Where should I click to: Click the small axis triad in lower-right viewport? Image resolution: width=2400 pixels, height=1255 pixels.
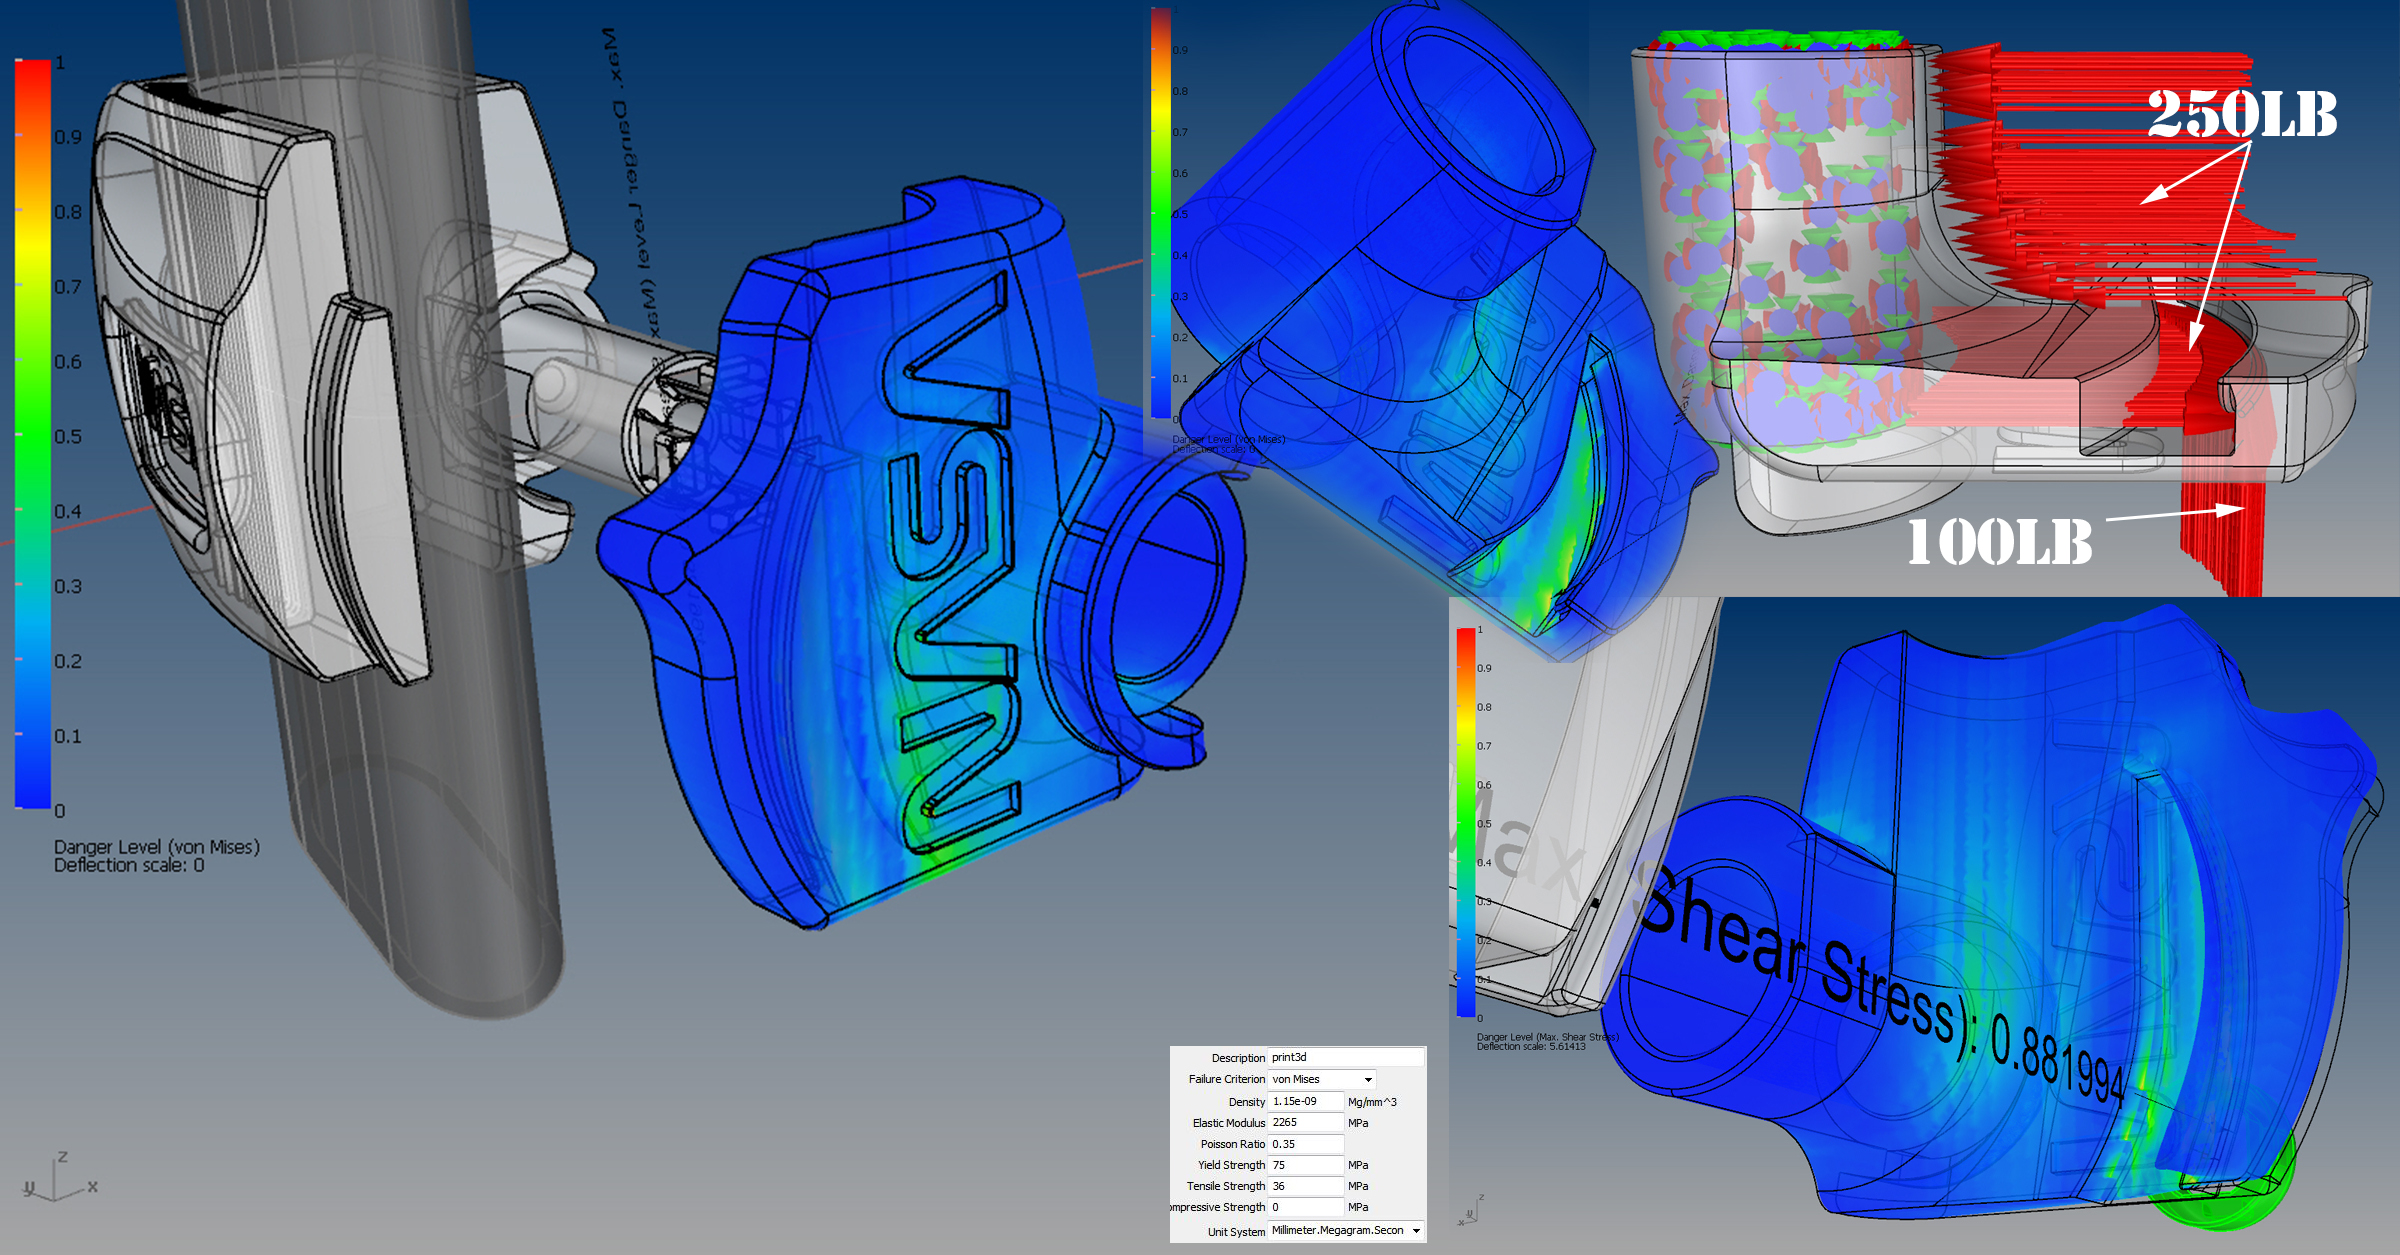click(x=1471, y=1211)
